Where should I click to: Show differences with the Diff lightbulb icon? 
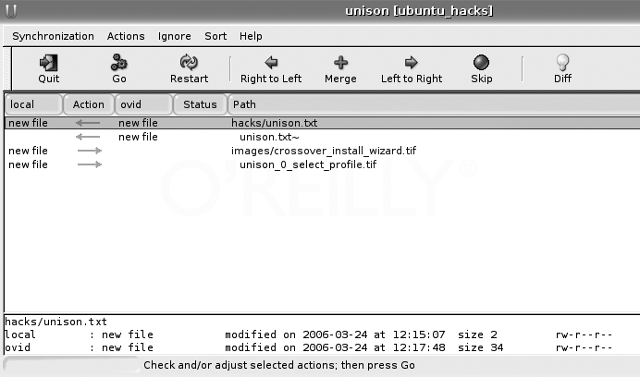[562, 62]
